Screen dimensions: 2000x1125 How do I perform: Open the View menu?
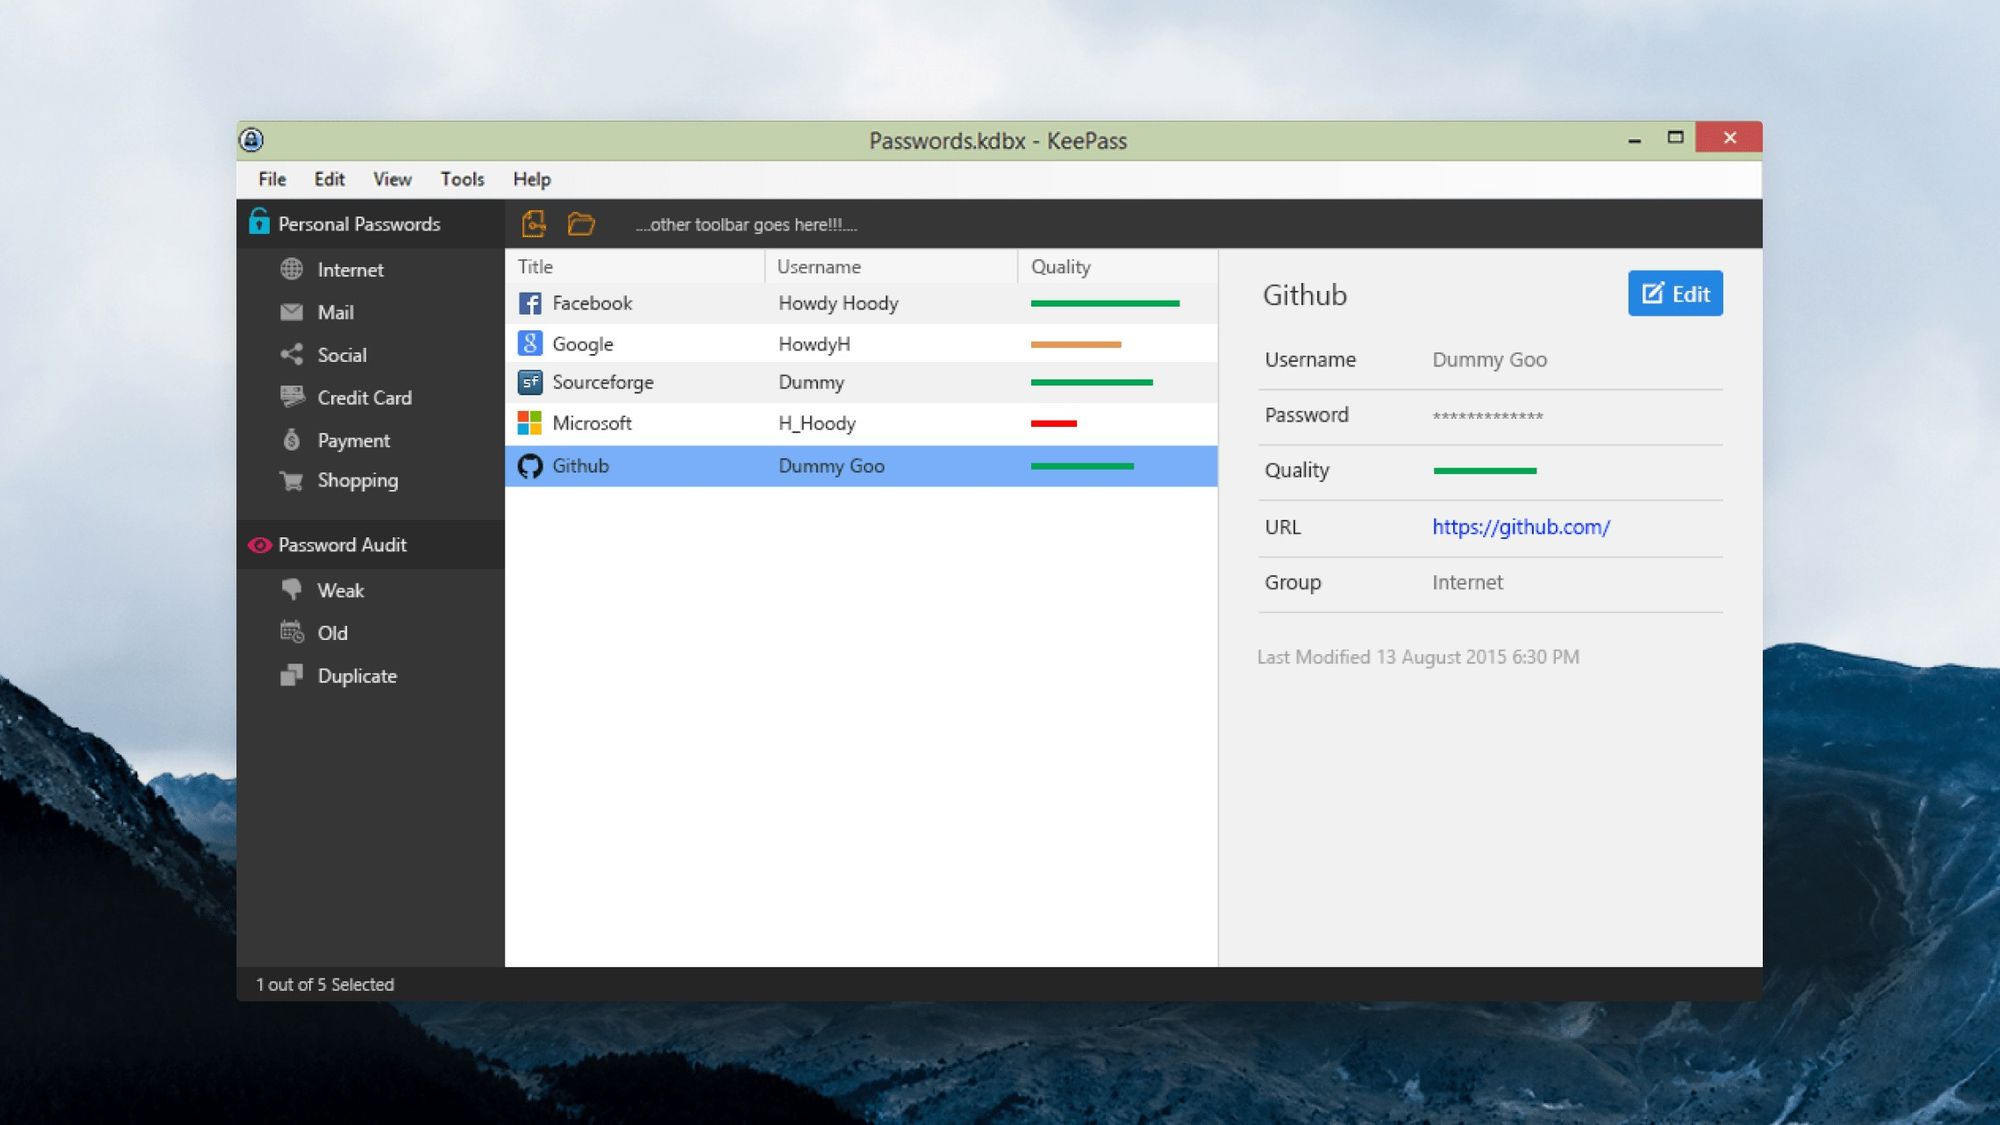(392, 179)
